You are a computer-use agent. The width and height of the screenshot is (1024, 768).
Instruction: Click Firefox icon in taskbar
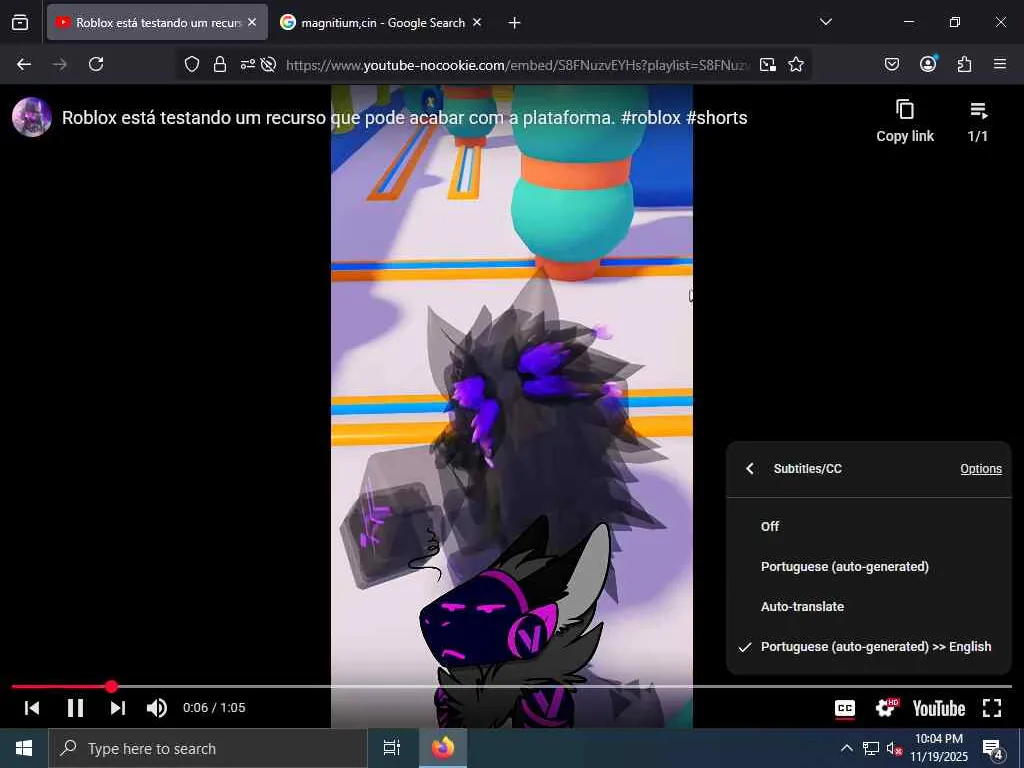click(443, 748)
